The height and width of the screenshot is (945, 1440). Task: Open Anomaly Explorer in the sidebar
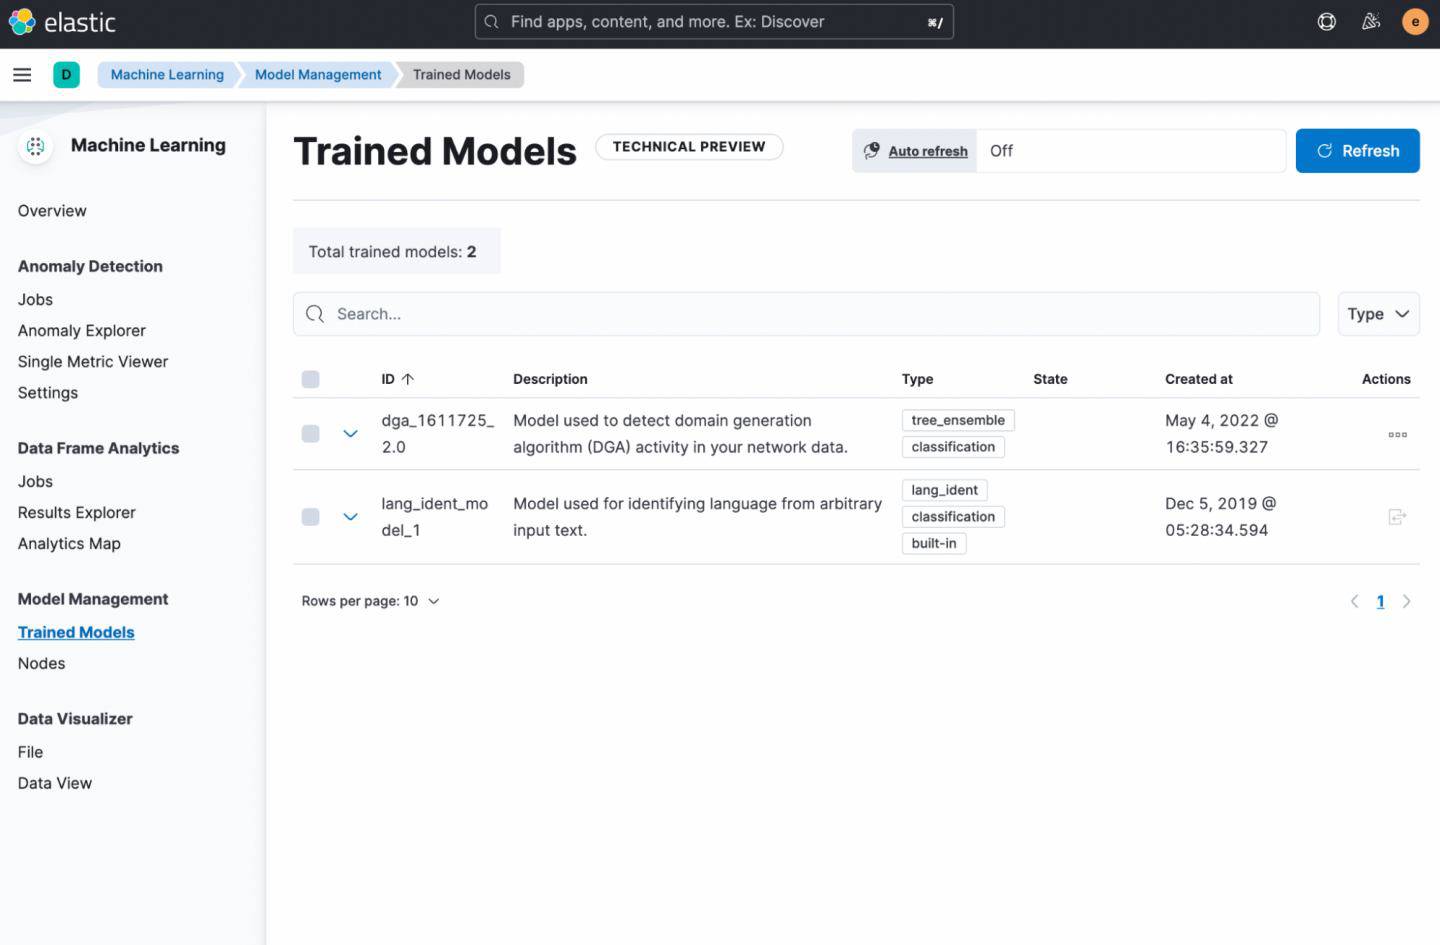click(82, 331)
